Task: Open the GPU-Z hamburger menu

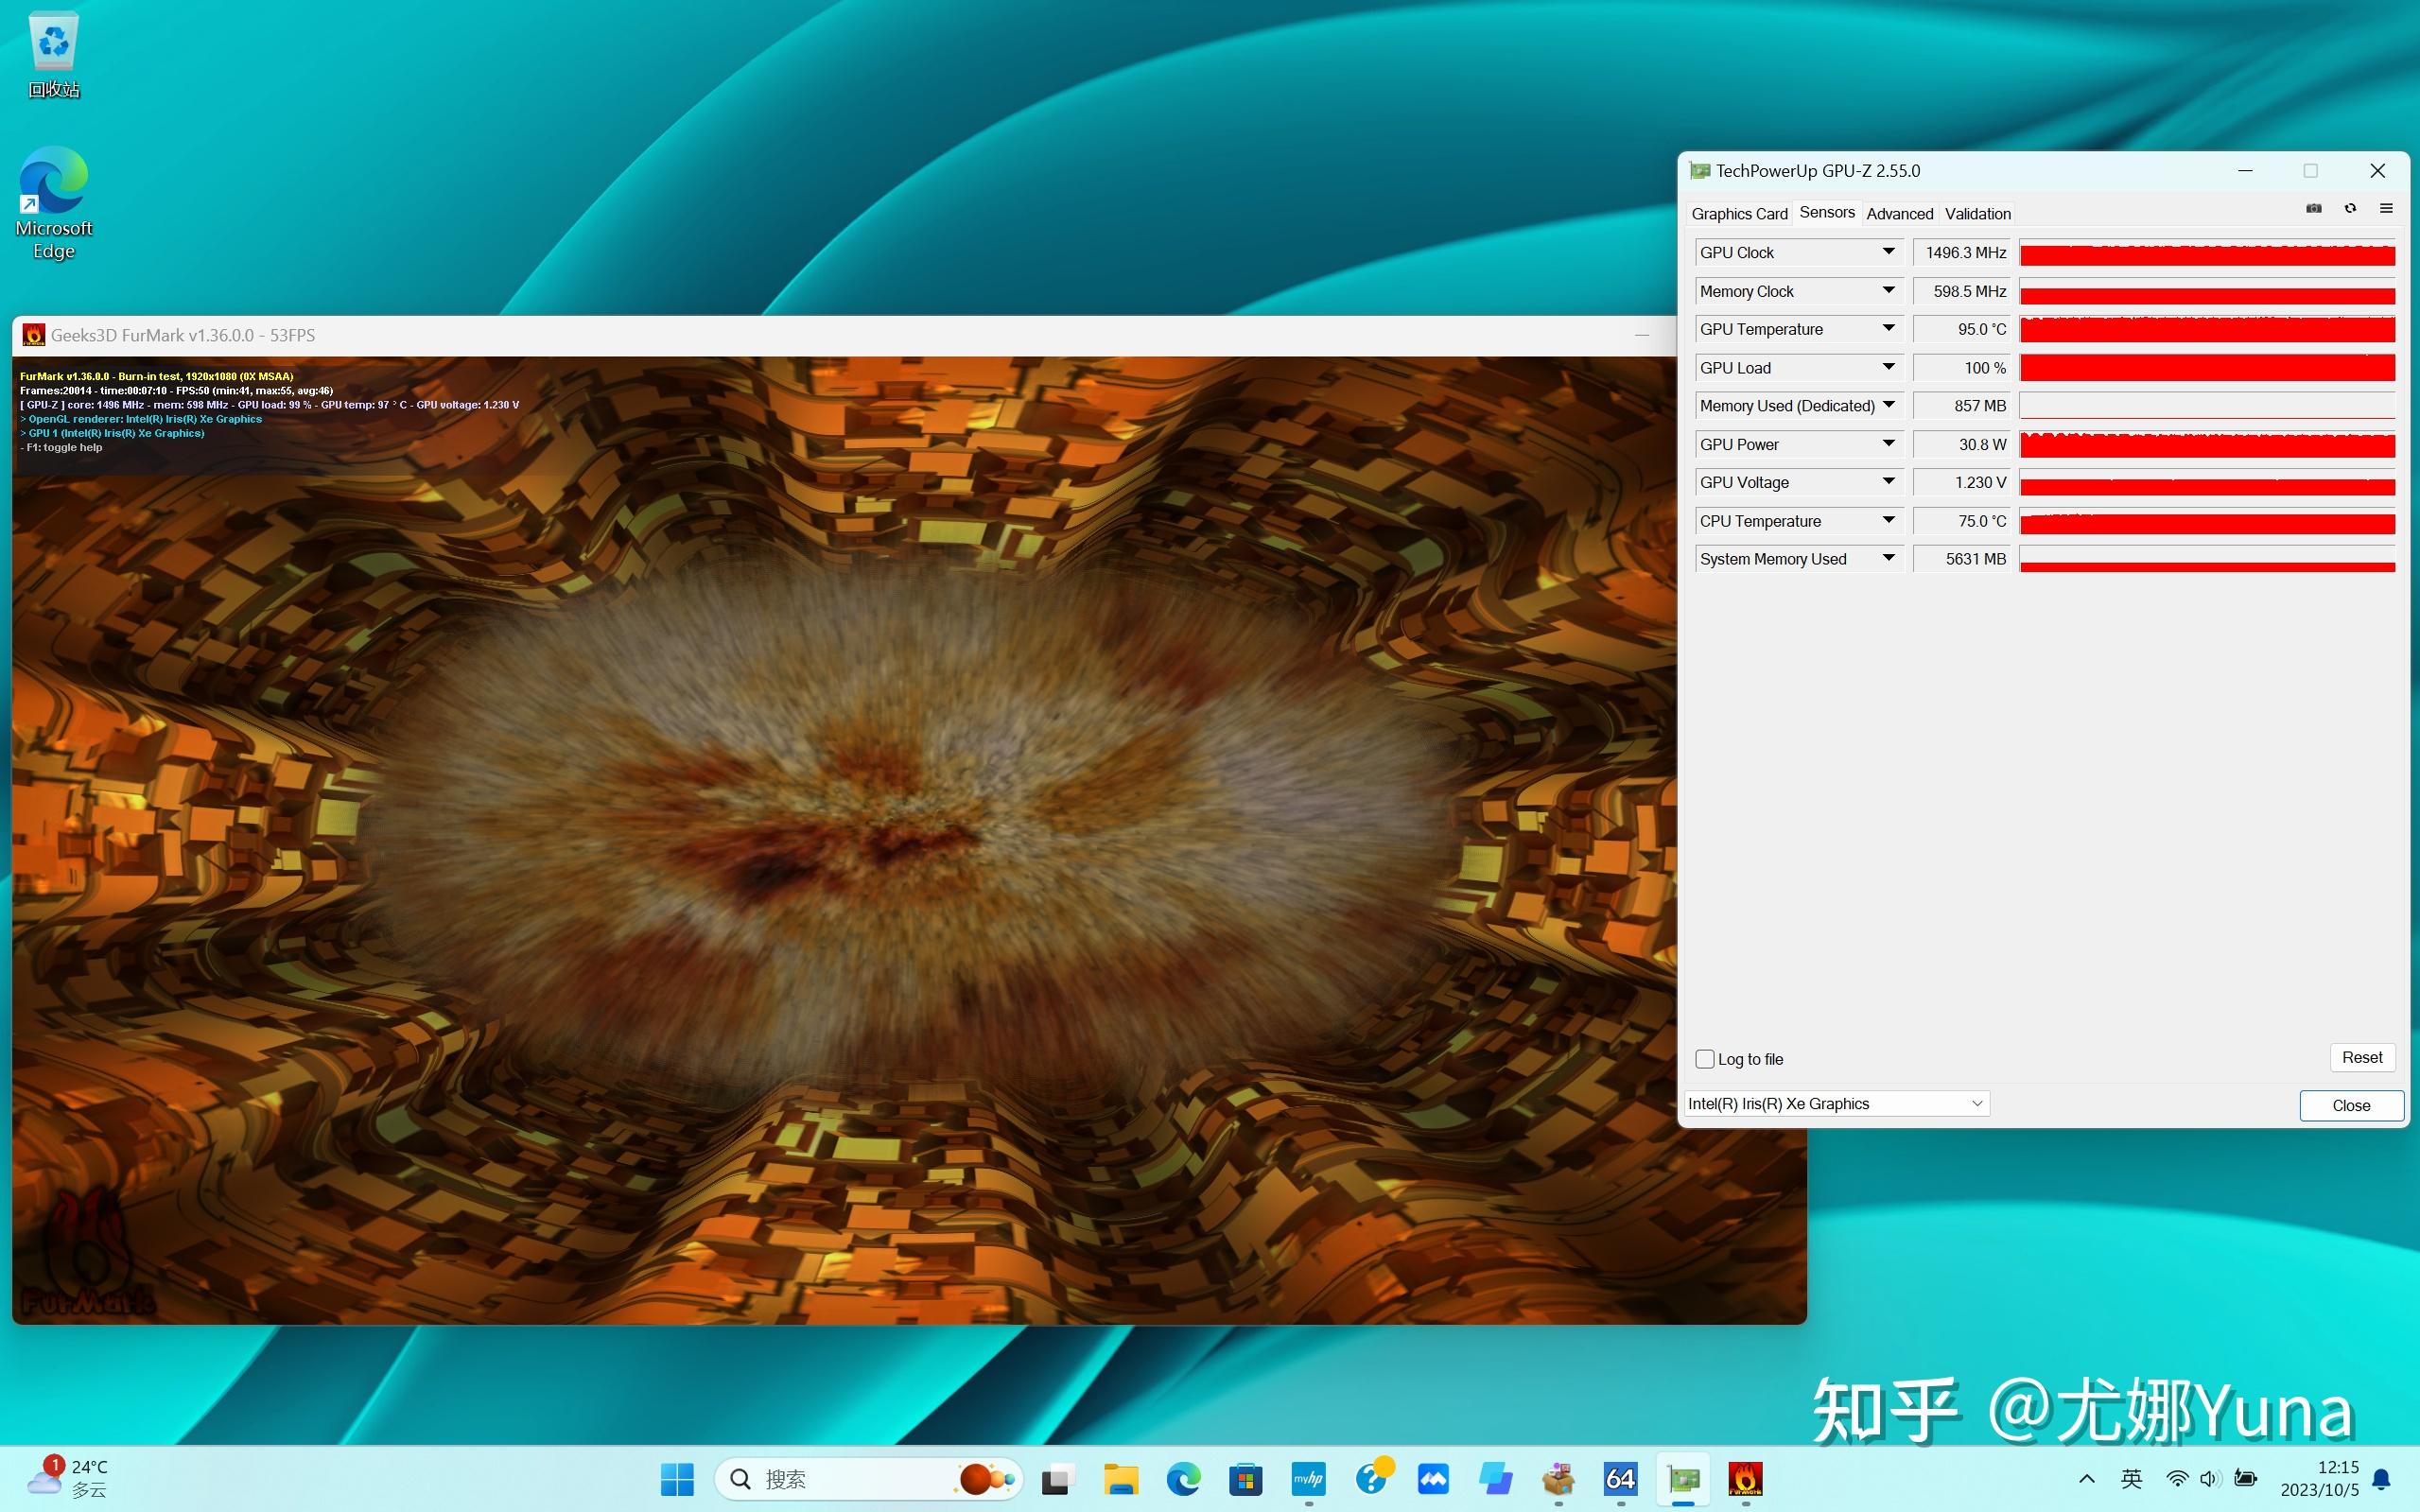Action: 2386,208
